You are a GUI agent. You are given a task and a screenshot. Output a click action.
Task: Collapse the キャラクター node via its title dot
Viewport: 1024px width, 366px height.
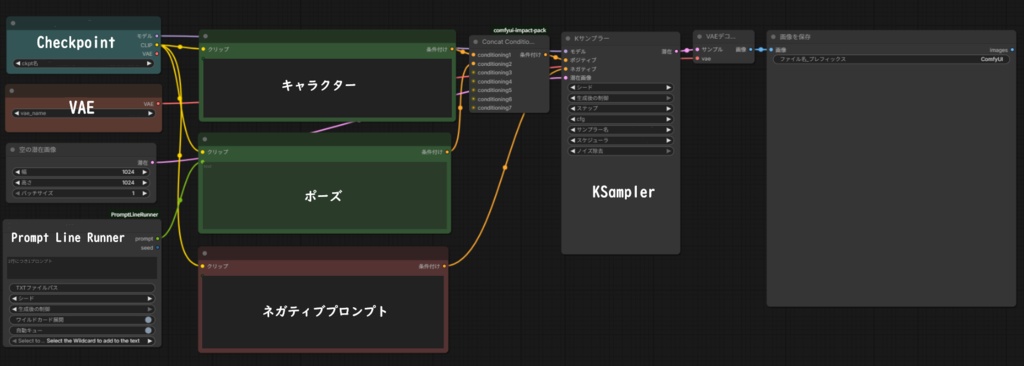[205, 37]
